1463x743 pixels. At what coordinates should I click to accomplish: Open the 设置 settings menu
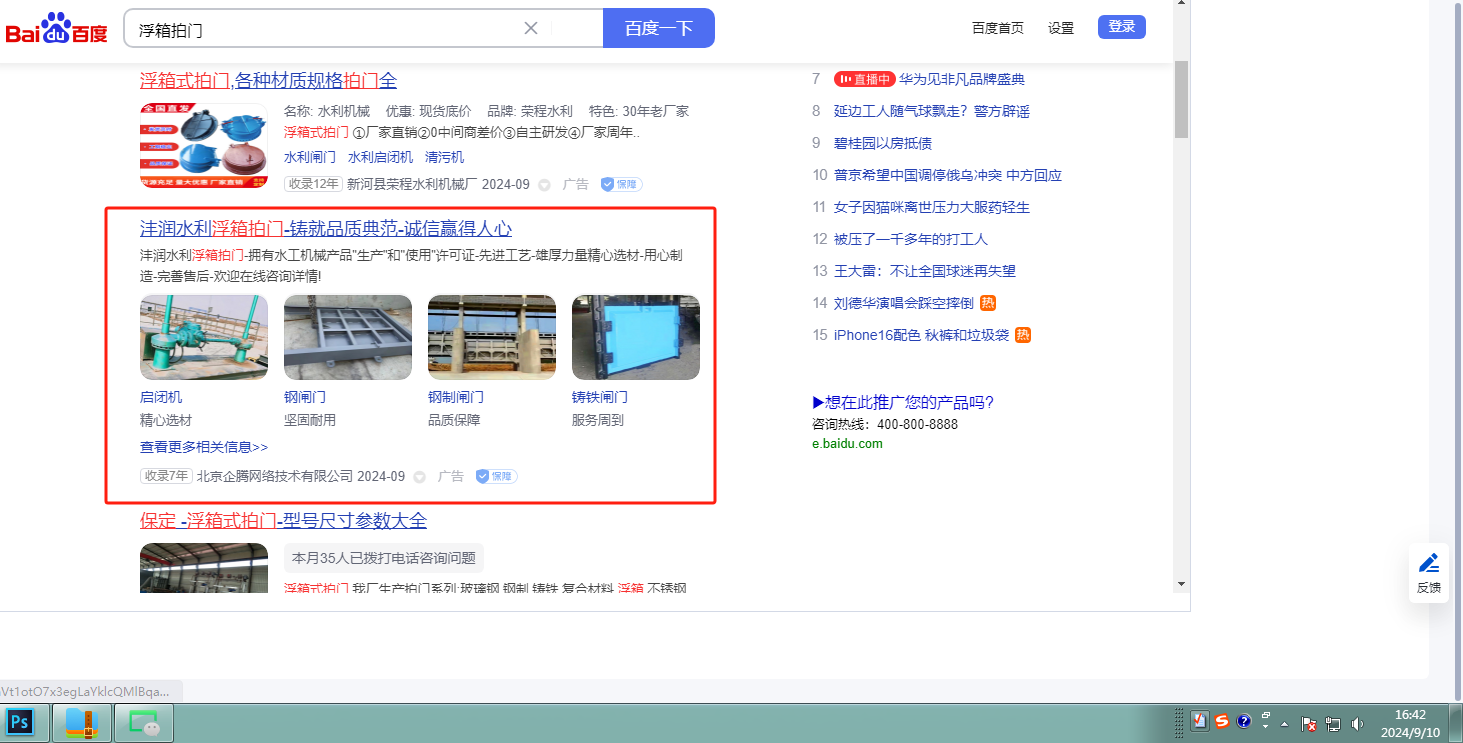[1061, 28]
